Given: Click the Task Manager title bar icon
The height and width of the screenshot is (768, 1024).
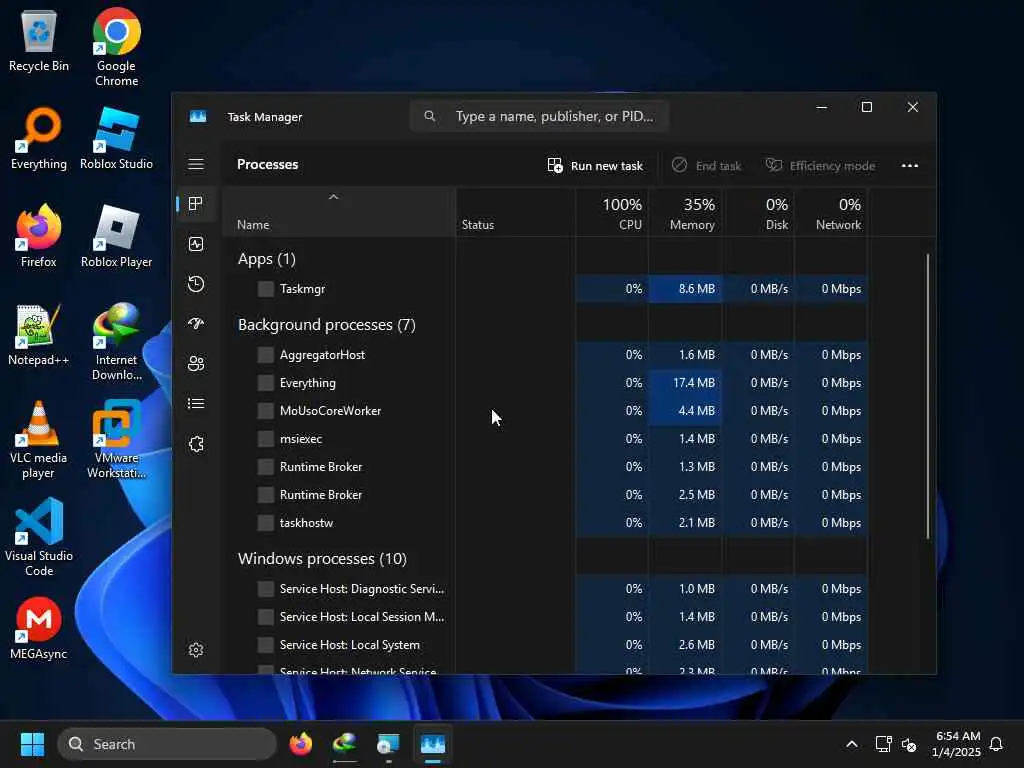Looking at the screenshot, I should 198,116.
